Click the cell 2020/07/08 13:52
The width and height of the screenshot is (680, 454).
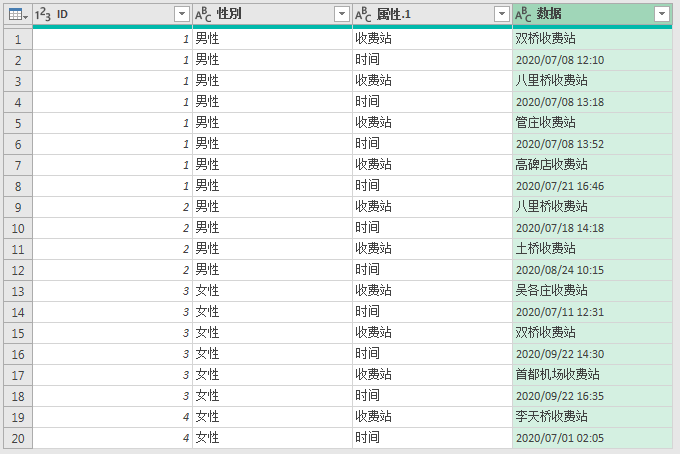(592, 144)
